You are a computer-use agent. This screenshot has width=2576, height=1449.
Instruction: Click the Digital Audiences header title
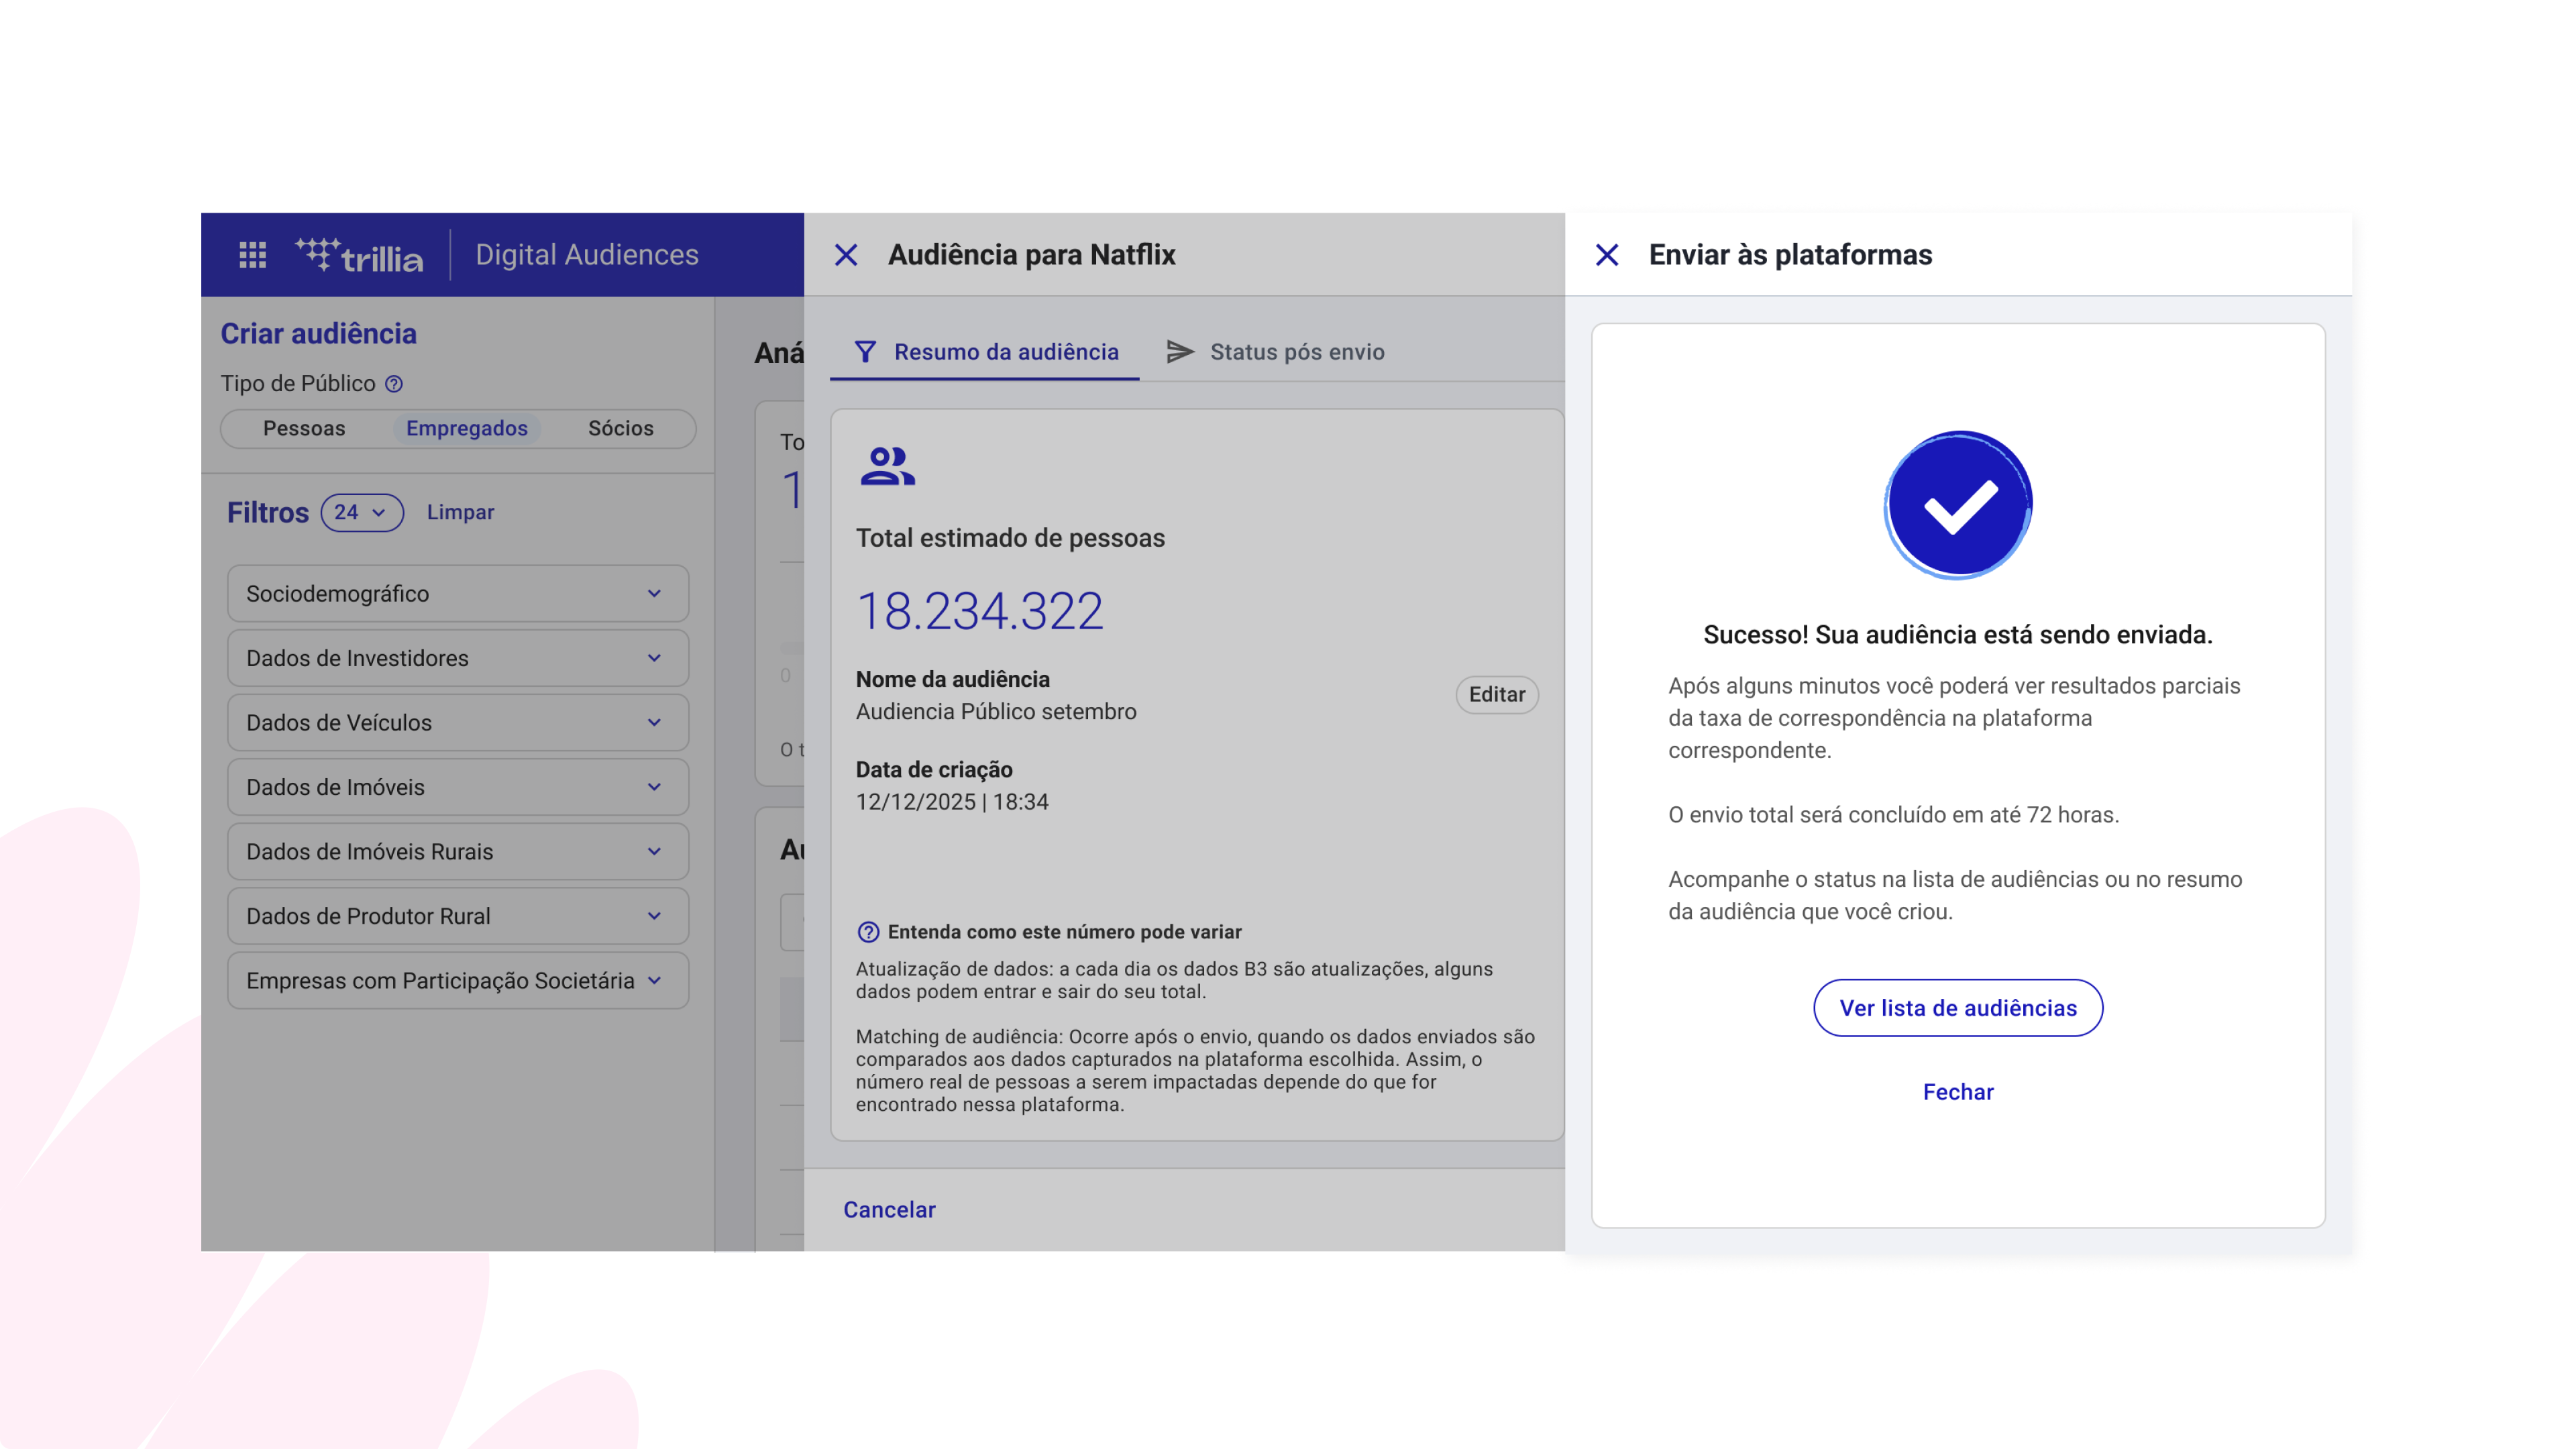[587, 255]
